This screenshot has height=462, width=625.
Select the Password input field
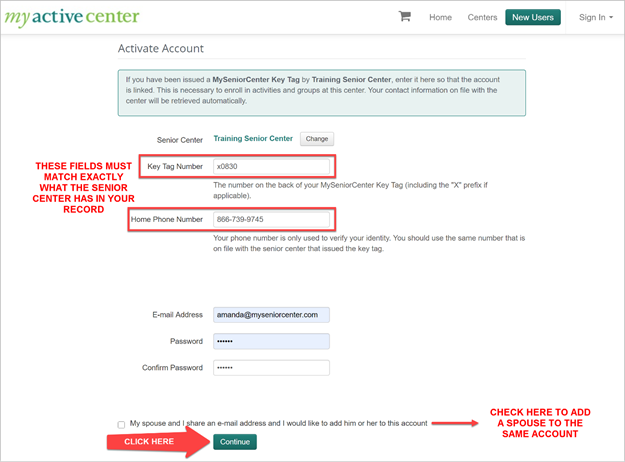271,341
